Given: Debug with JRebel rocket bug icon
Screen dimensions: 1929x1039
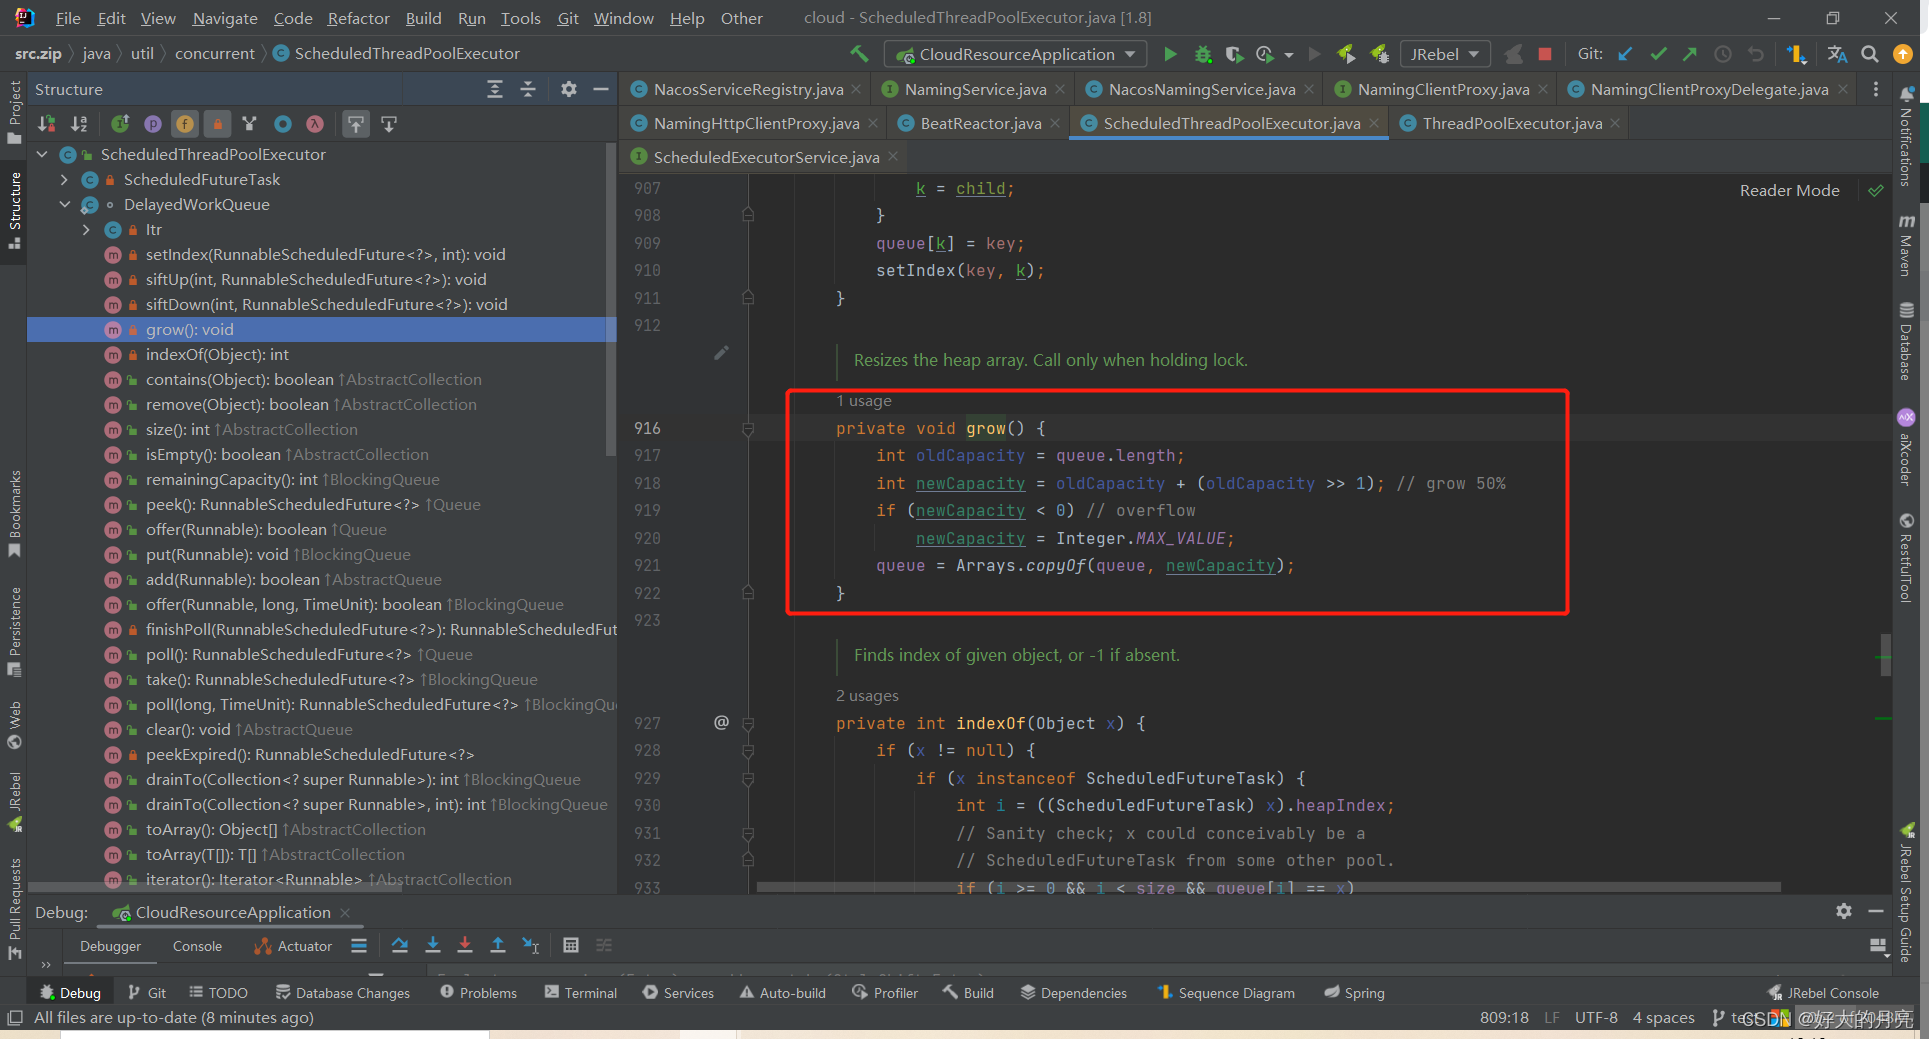Looking at the screenshot, I should coord(1380,54).
